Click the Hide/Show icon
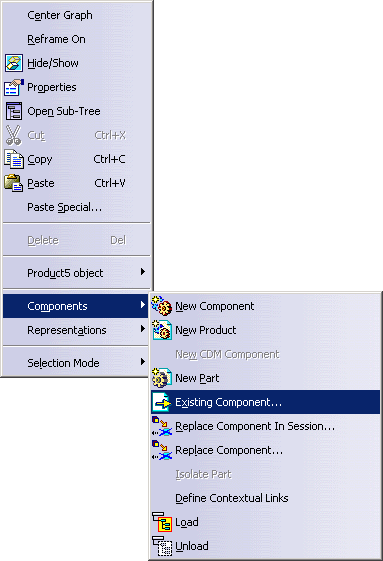 tap(14, 63)
